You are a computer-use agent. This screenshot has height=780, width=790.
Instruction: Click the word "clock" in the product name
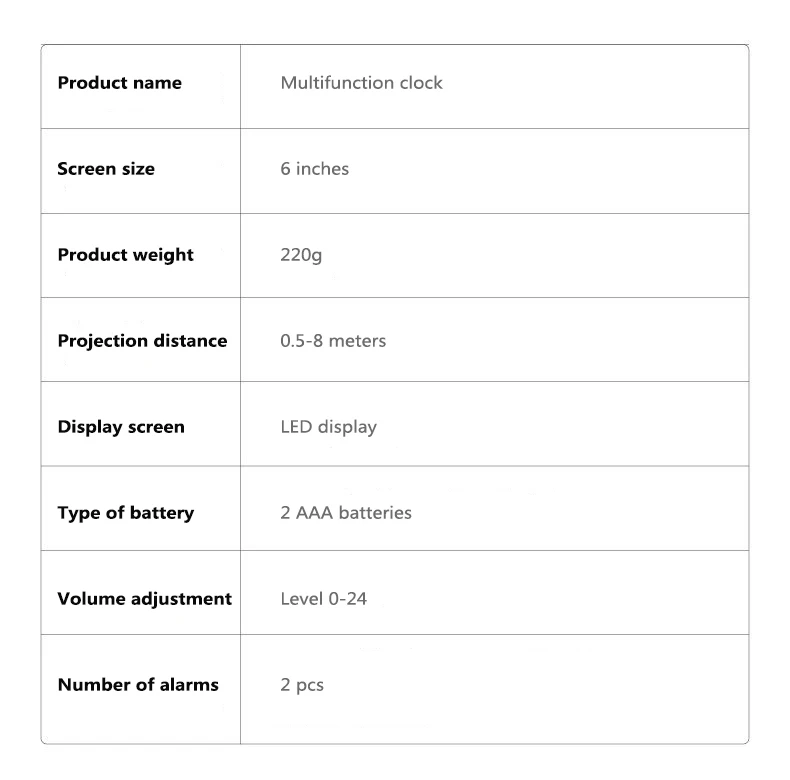tap(421, 83)
